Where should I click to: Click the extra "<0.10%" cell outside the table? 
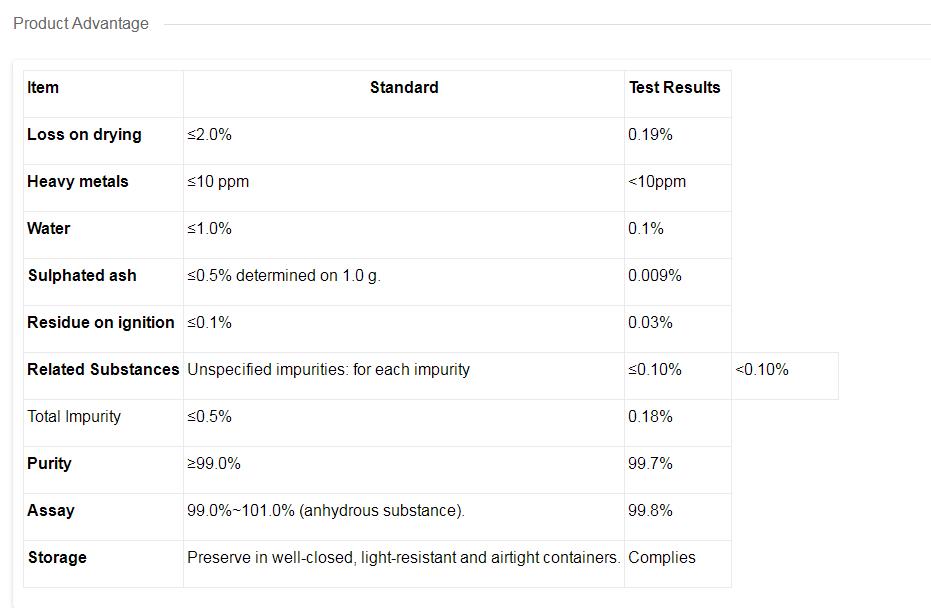[x=762, y=369]
